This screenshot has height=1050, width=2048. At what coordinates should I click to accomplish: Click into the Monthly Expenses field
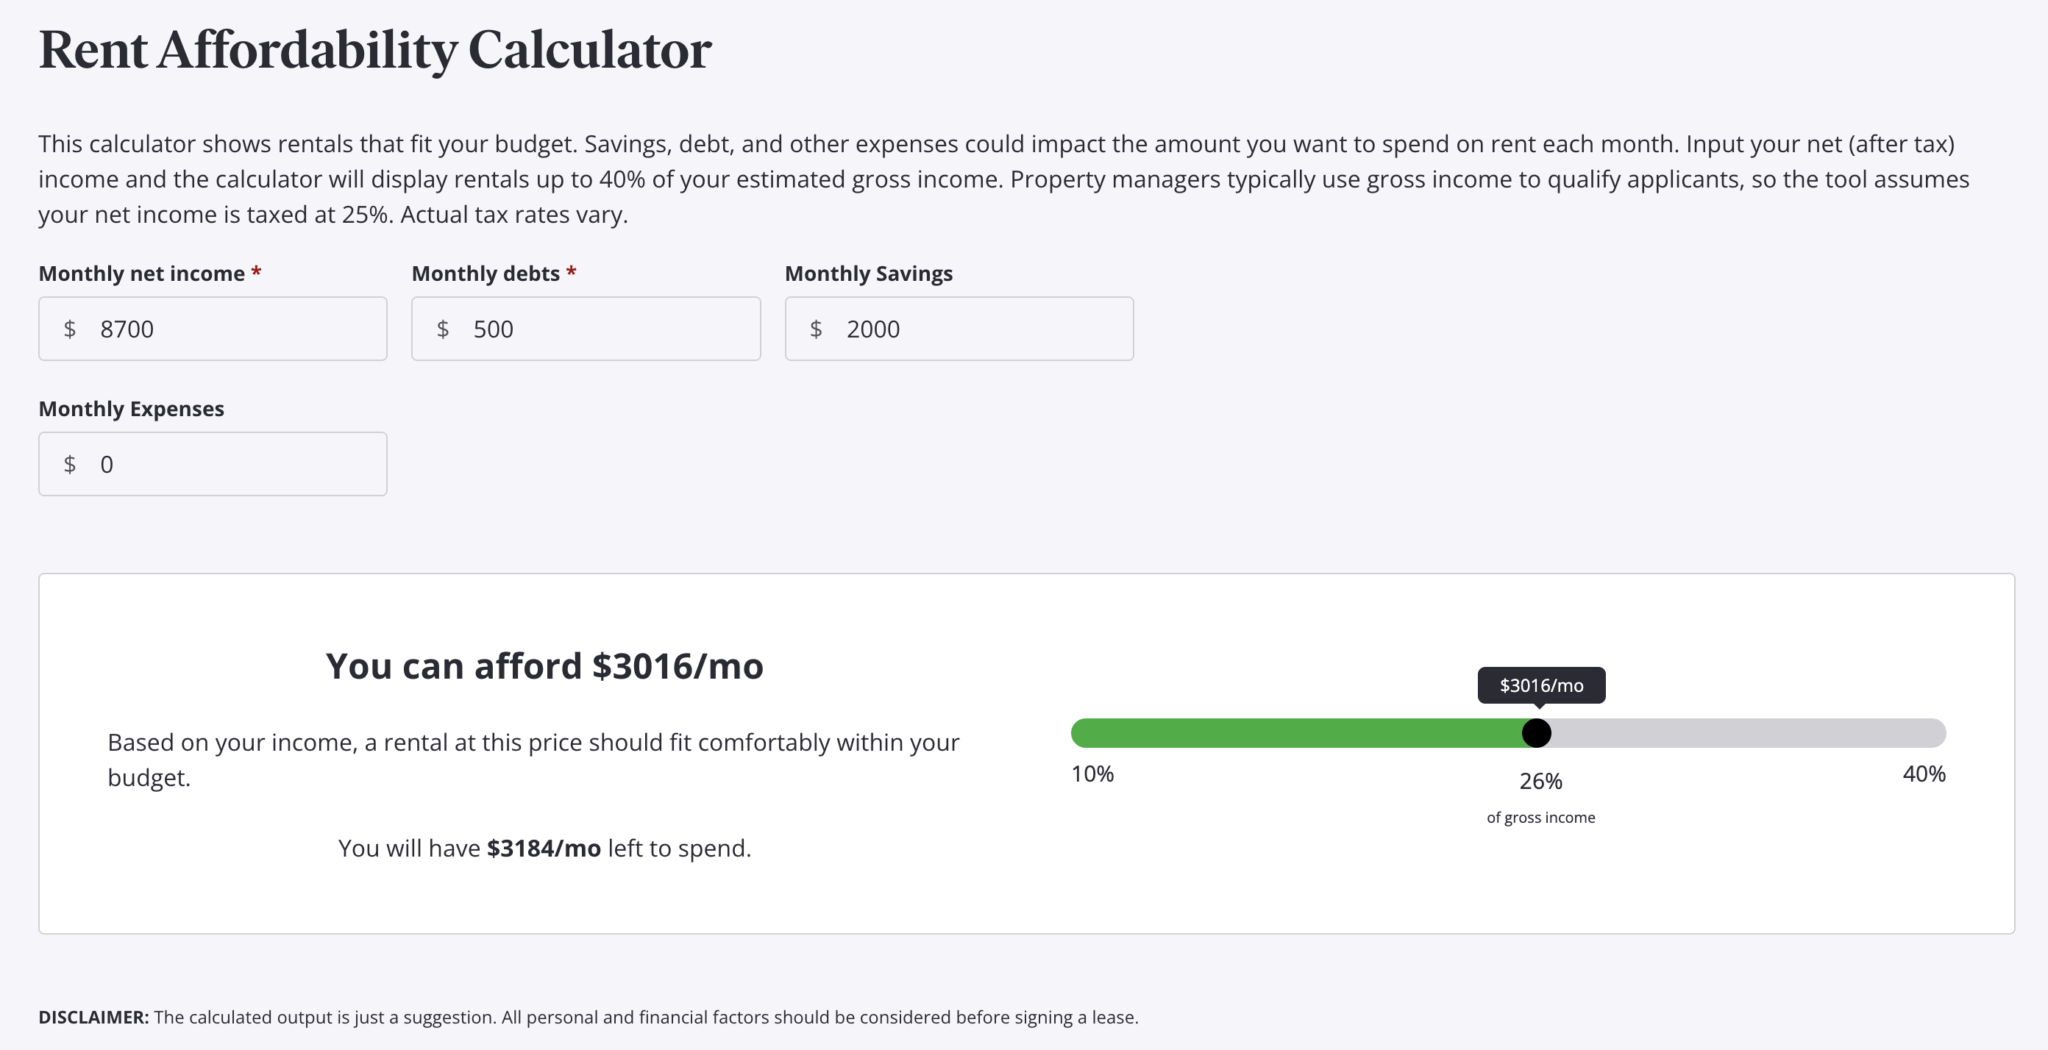click(230, 464)
